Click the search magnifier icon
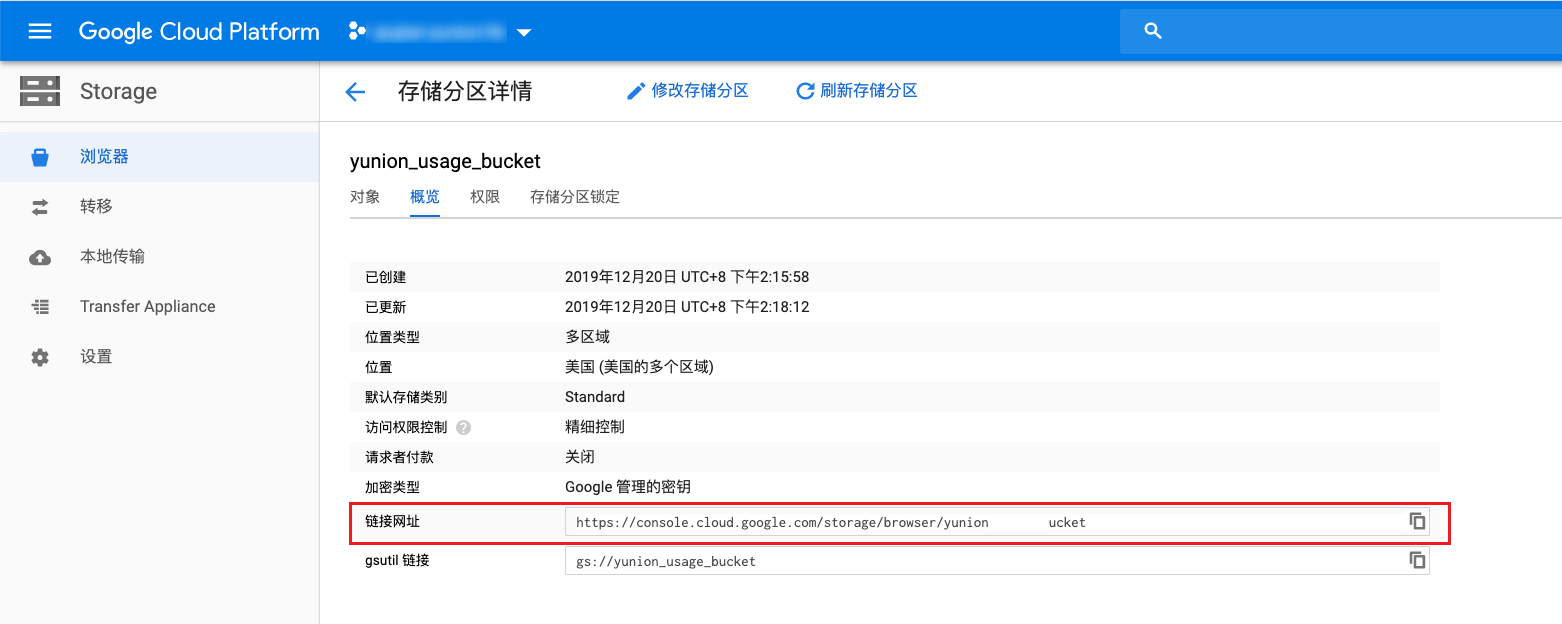 [x=1153, y=32]
